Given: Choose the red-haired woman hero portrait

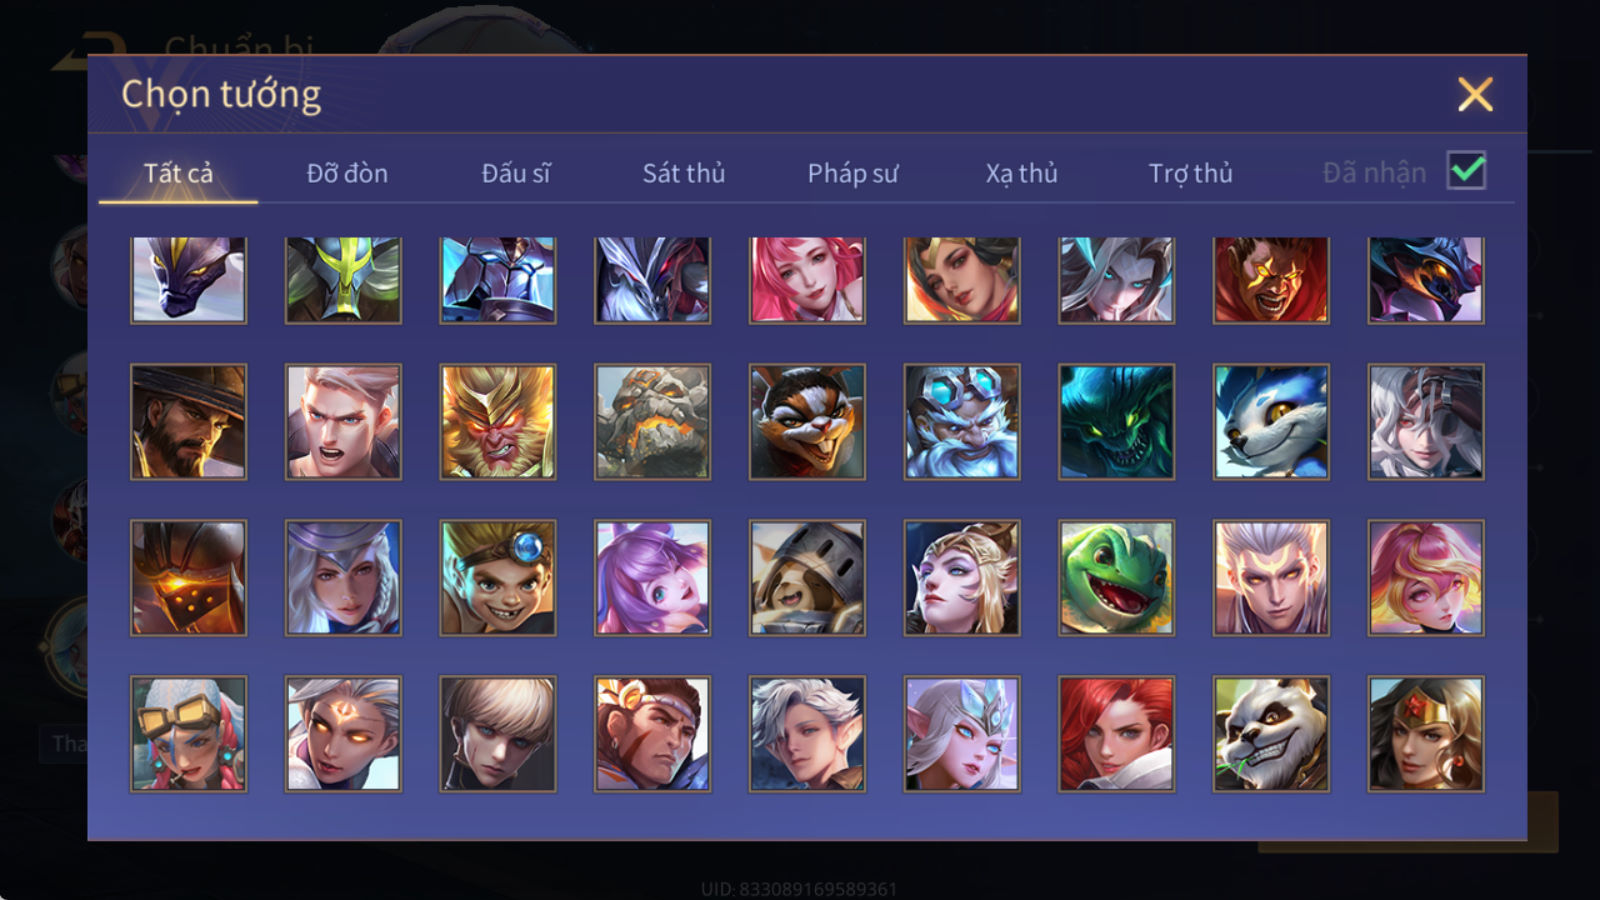Looking at the screenshot, I should tap(1116, 734).
